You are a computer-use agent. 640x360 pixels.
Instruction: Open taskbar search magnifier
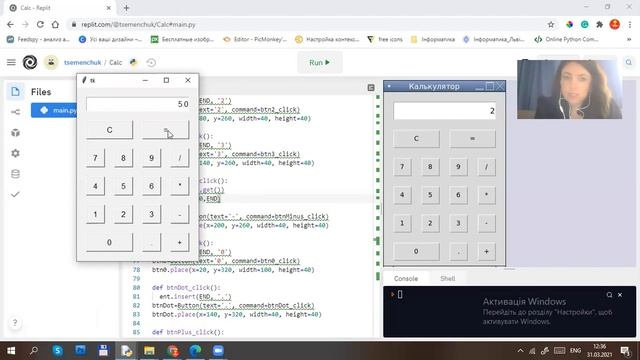(x=34, y=350)
